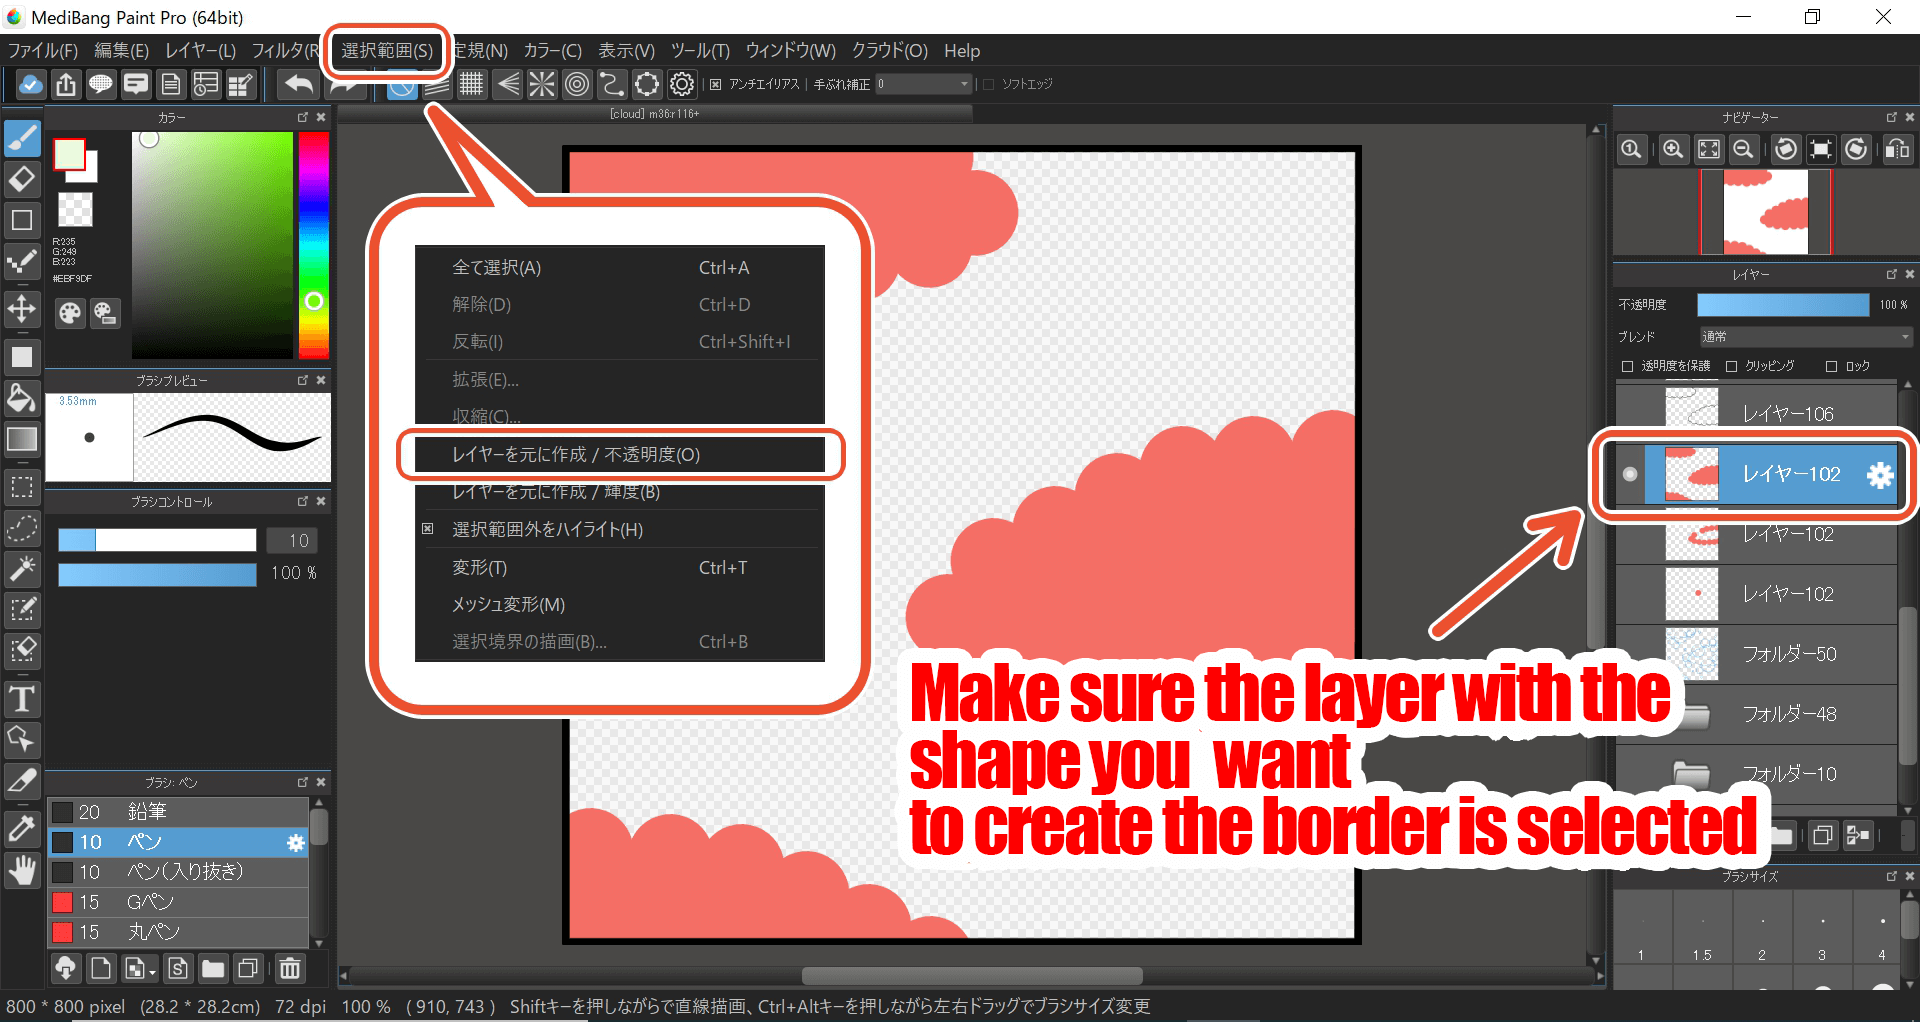This screenshot has width=1920, height=1022.
Task: Reset zoom to 100% in Navigator
Action: [1631, 150]
